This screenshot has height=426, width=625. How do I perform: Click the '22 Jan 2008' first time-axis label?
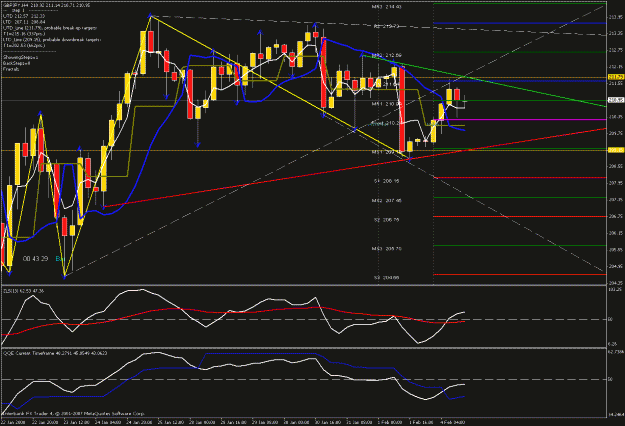[13, 422]
